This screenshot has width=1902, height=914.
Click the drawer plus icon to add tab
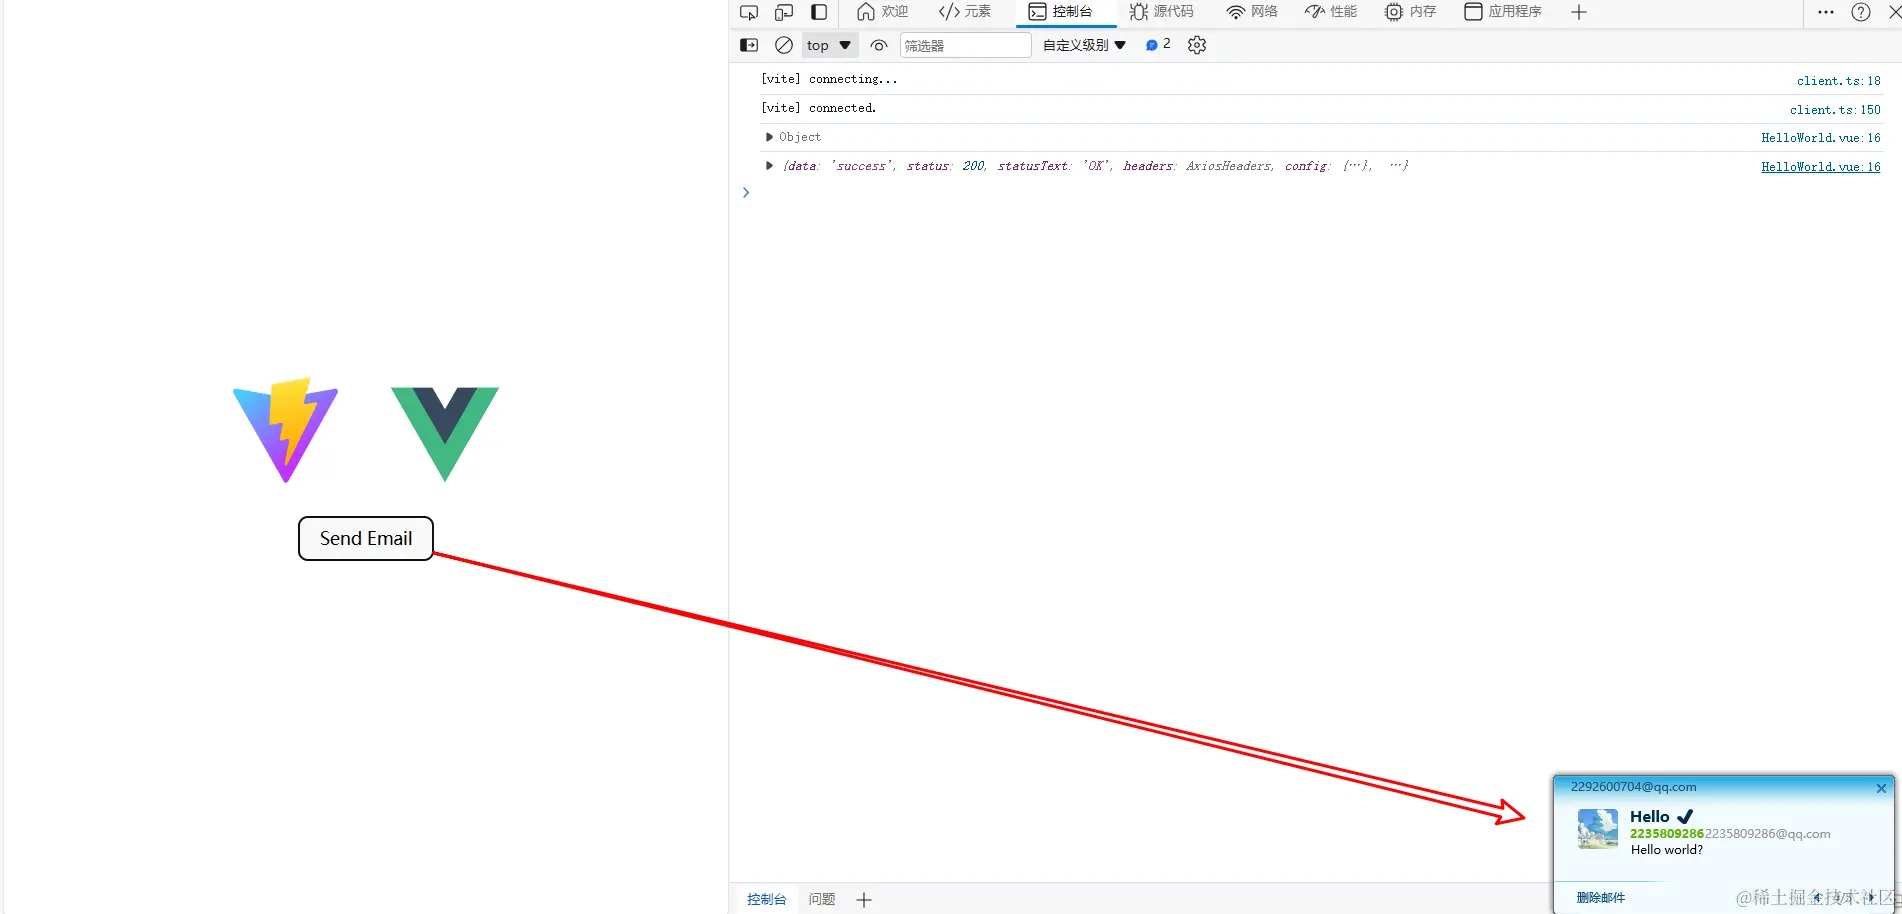pyautogui.click(x=864, y=900)
